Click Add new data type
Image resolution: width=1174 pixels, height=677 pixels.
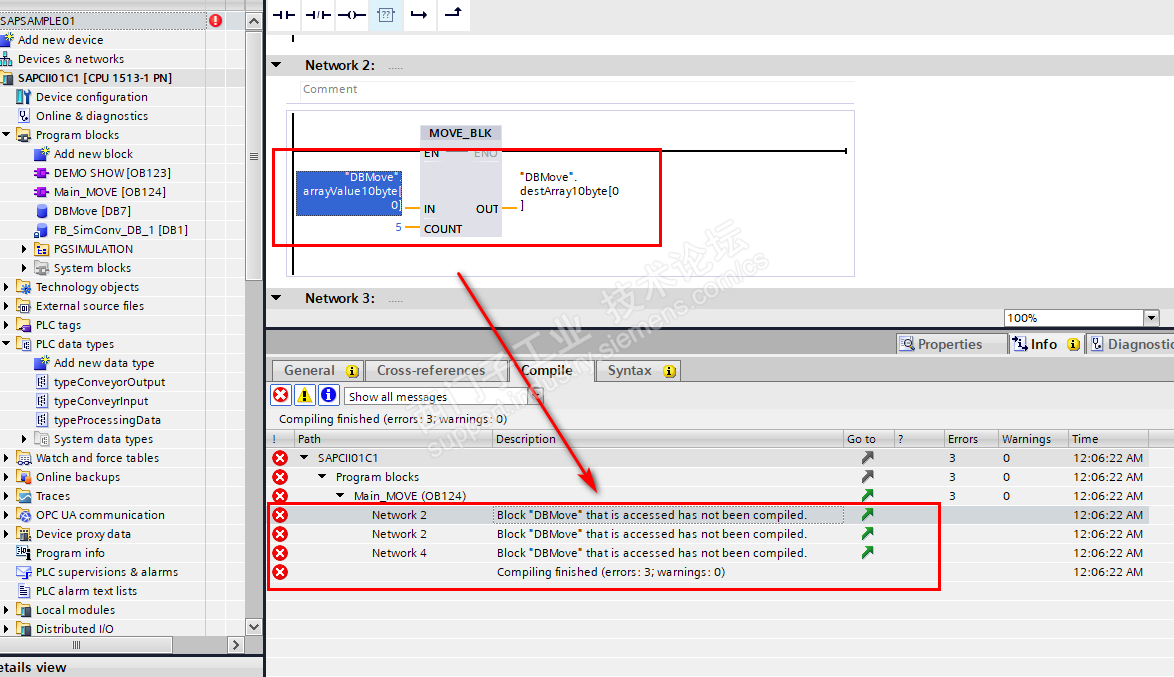coord(103,362)
